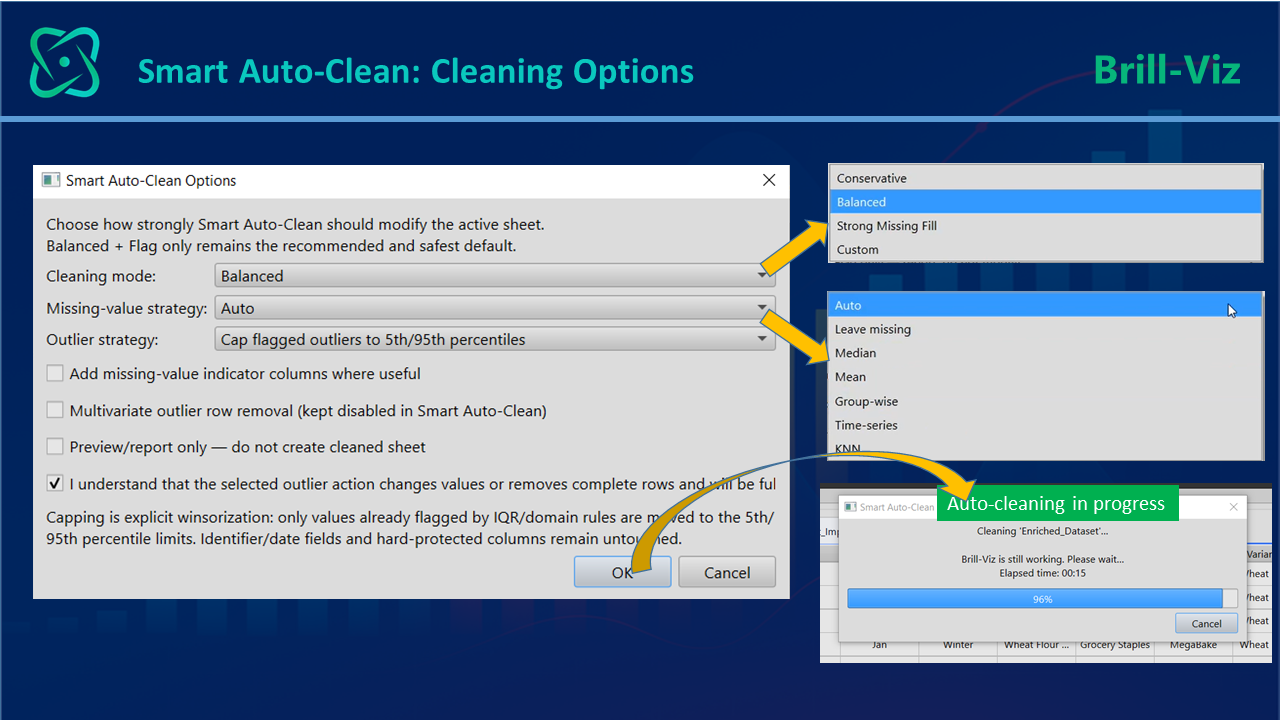This screenshot has width=1280, height=720.
Task: Click the 96% progress bar
Action: [x=1042, y=598]
